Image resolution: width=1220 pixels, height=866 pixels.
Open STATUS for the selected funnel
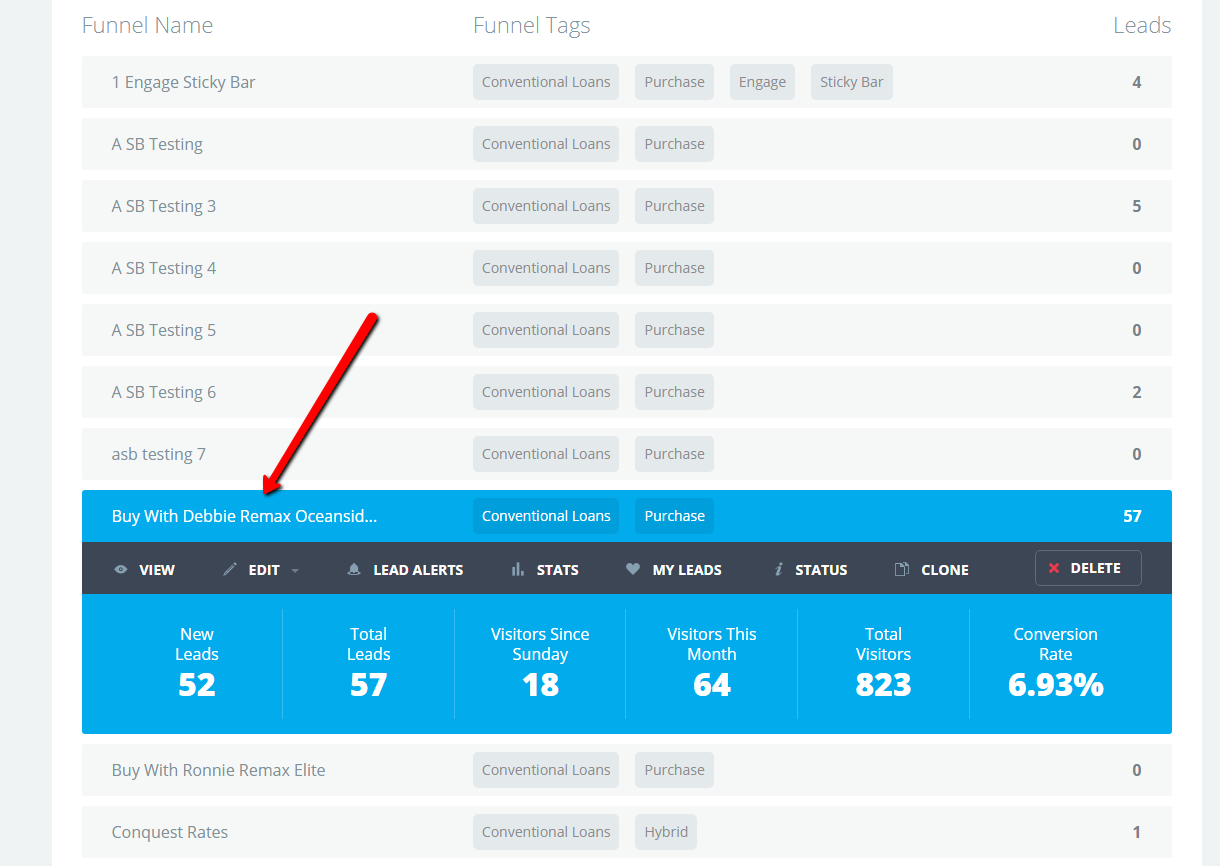point(810,569)
